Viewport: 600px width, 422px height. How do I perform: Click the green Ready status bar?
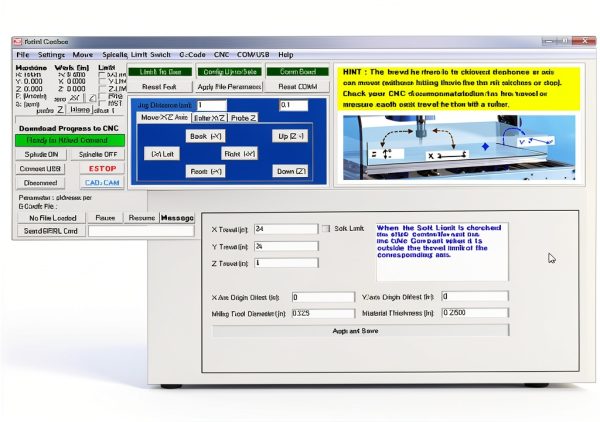click(x=70, y=140)
